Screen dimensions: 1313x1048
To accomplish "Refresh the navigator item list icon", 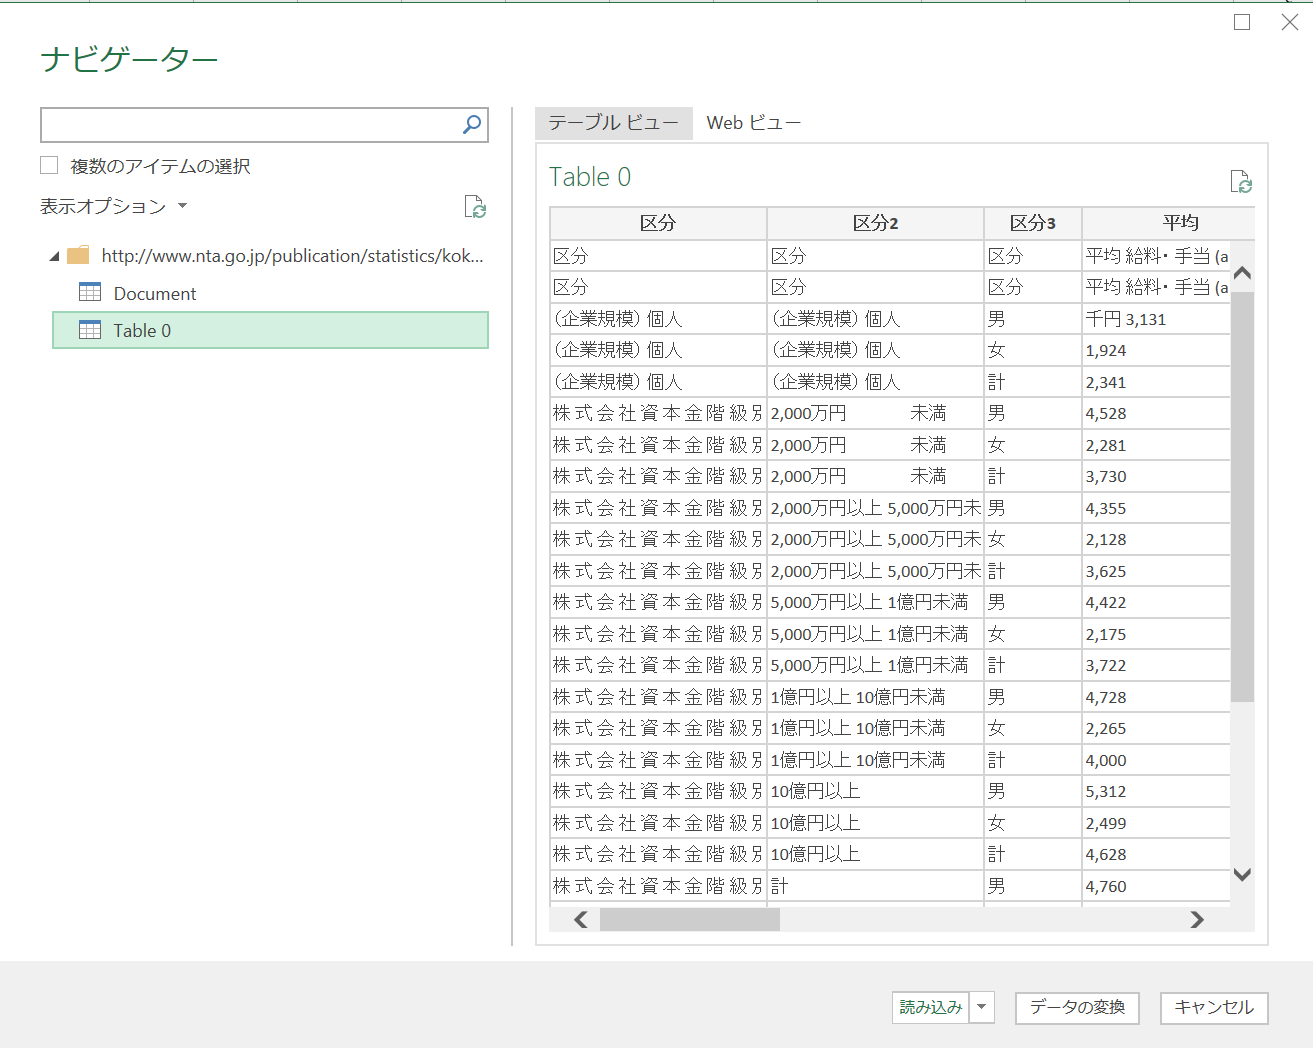I will [475, 207].
